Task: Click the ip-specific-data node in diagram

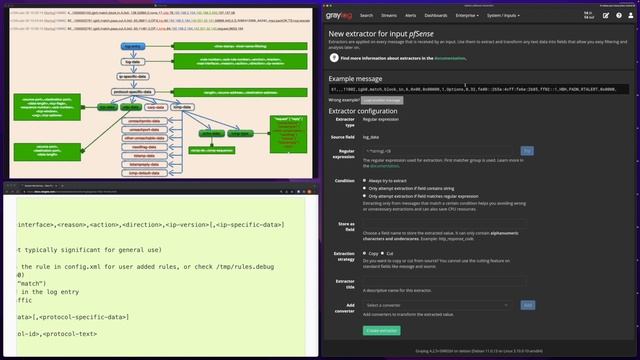Action: (x=133, y=76)
